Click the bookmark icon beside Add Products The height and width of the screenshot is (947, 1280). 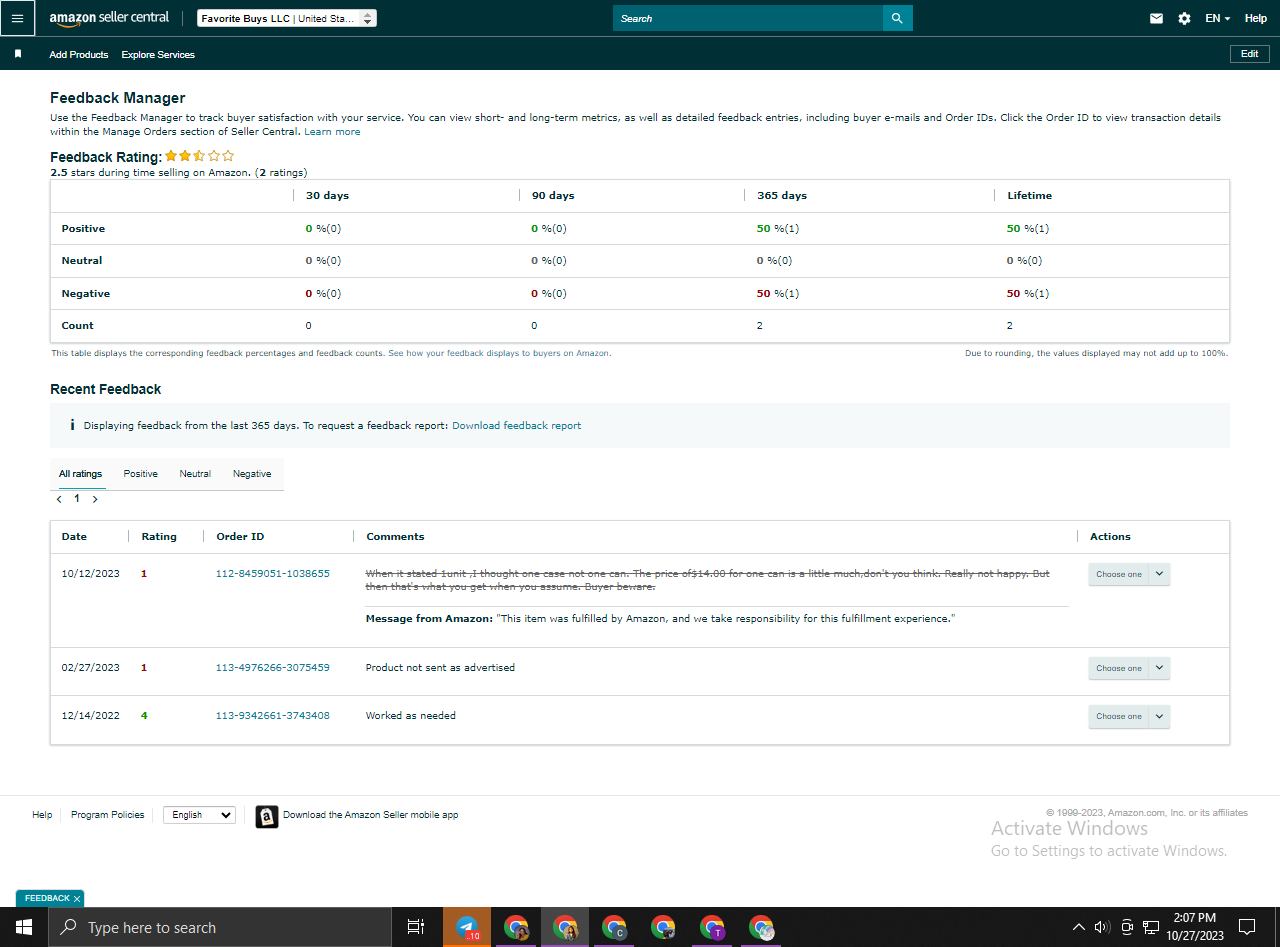pyautogui.click(x=18, y=54)
